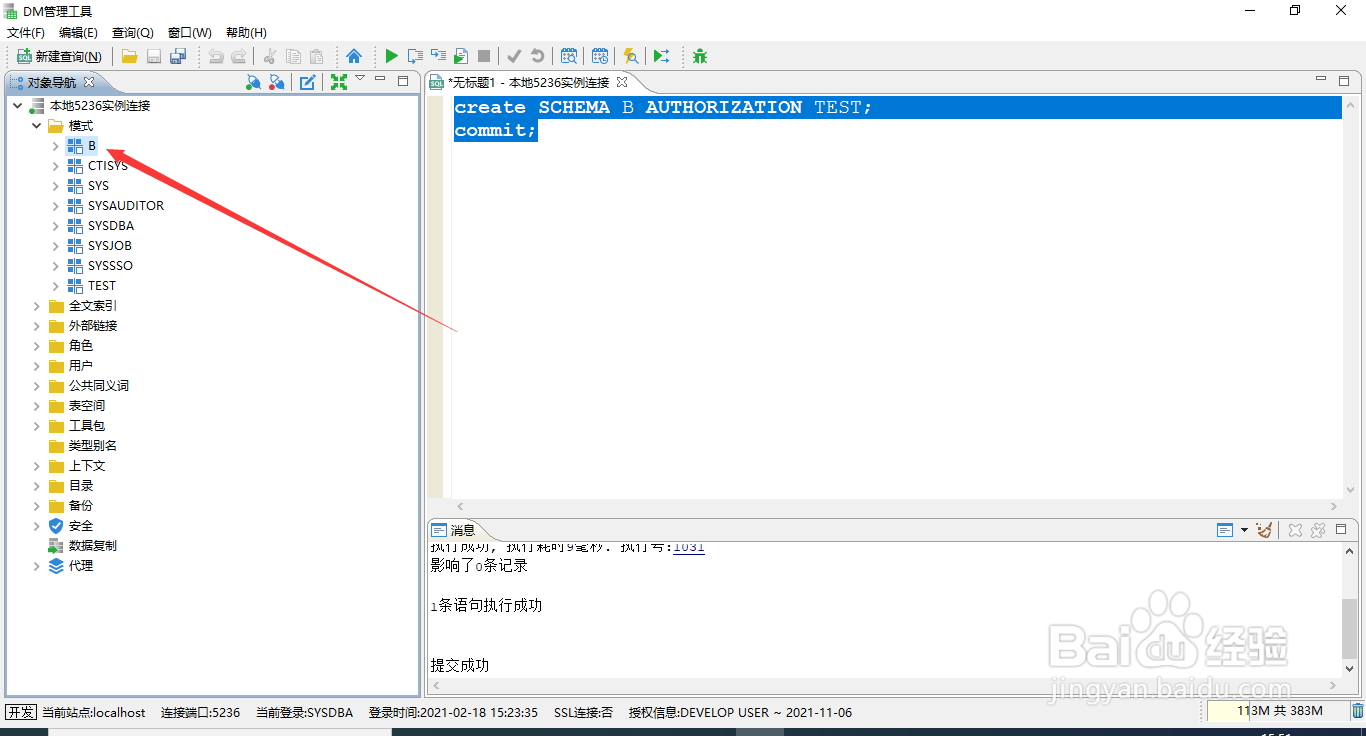
Task: Save the query with floppy disk icon
Action: pos(154,57)
